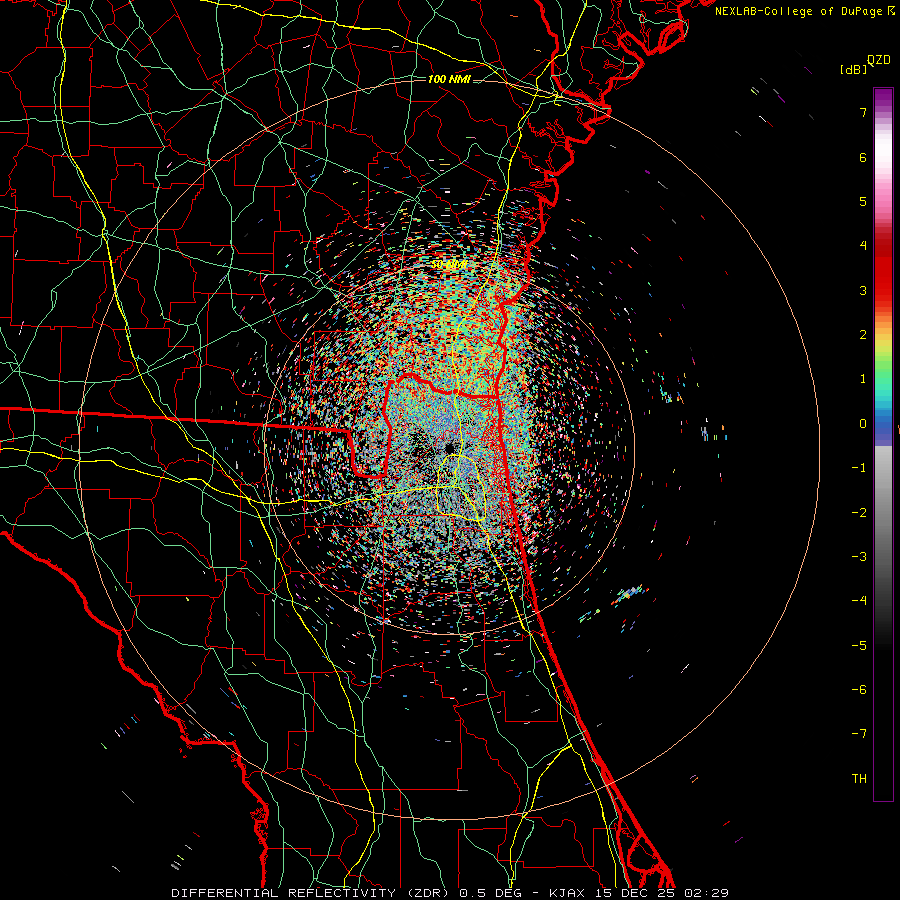The height and width of the screenshot is (900, 900).
Task: Click the -5 value on the dB scale
Action: point(859,646)
